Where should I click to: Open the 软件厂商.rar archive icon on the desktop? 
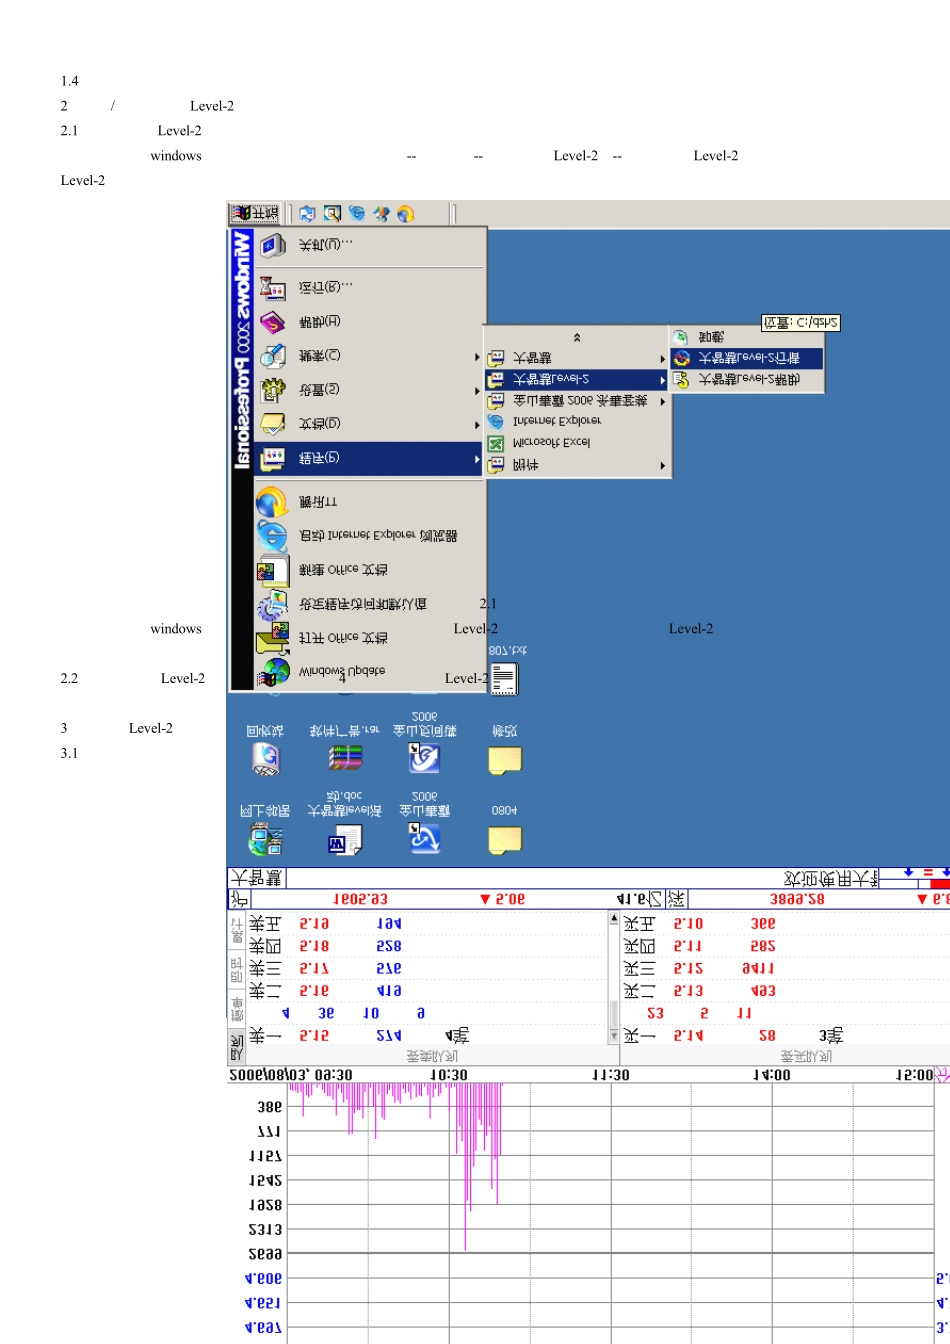(x=345, y=760)
